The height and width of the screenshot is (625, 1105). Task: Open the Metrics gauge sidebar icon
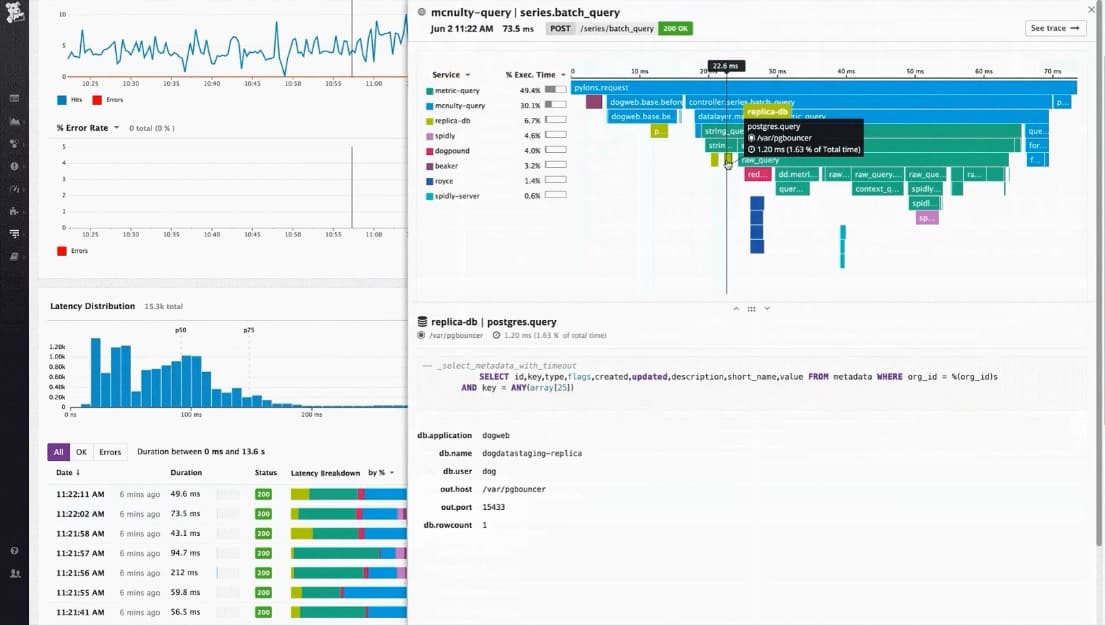click(14, 189)
